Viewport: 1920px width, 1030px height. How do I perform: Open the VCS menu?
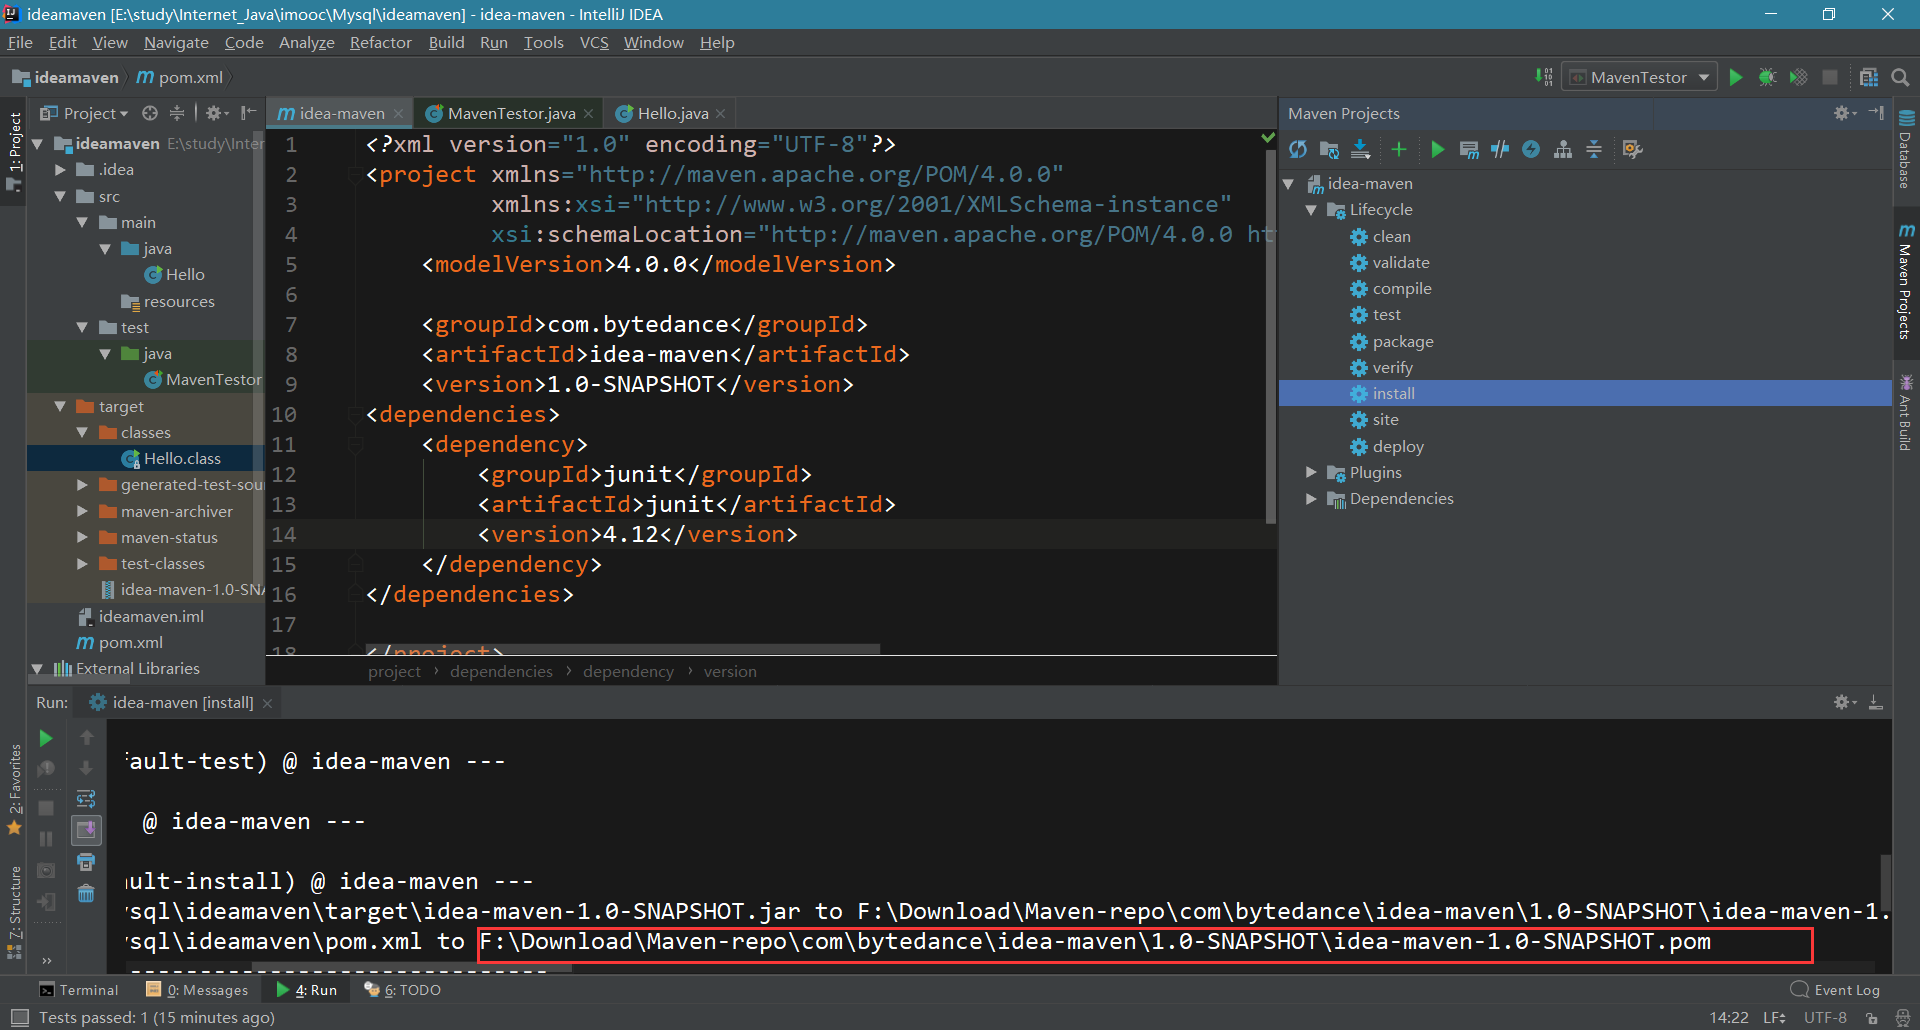[x=594, y=42]
